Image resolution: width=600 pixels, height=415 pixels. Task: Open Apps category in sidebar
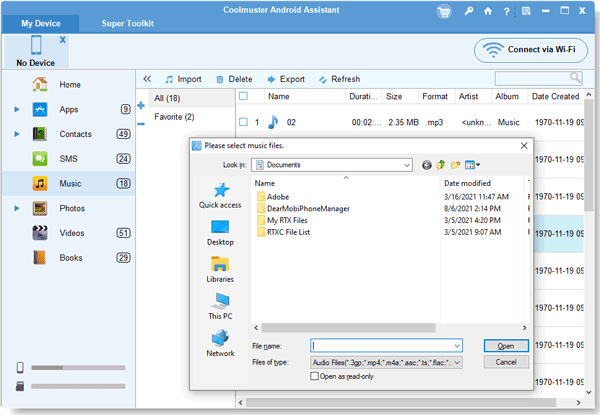[x=69, y=109]
